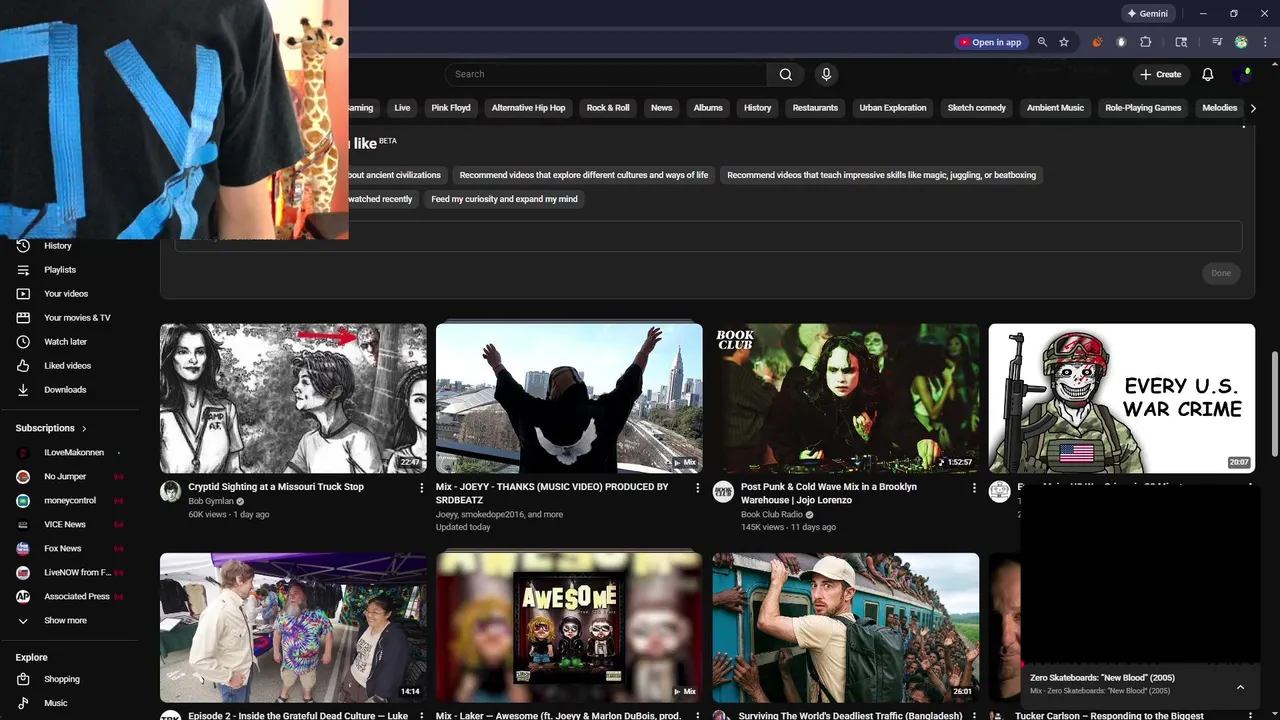Open the Bob Gymlan channel name link
This screenshot has width=1280, height=720.
tap(211, 501)
